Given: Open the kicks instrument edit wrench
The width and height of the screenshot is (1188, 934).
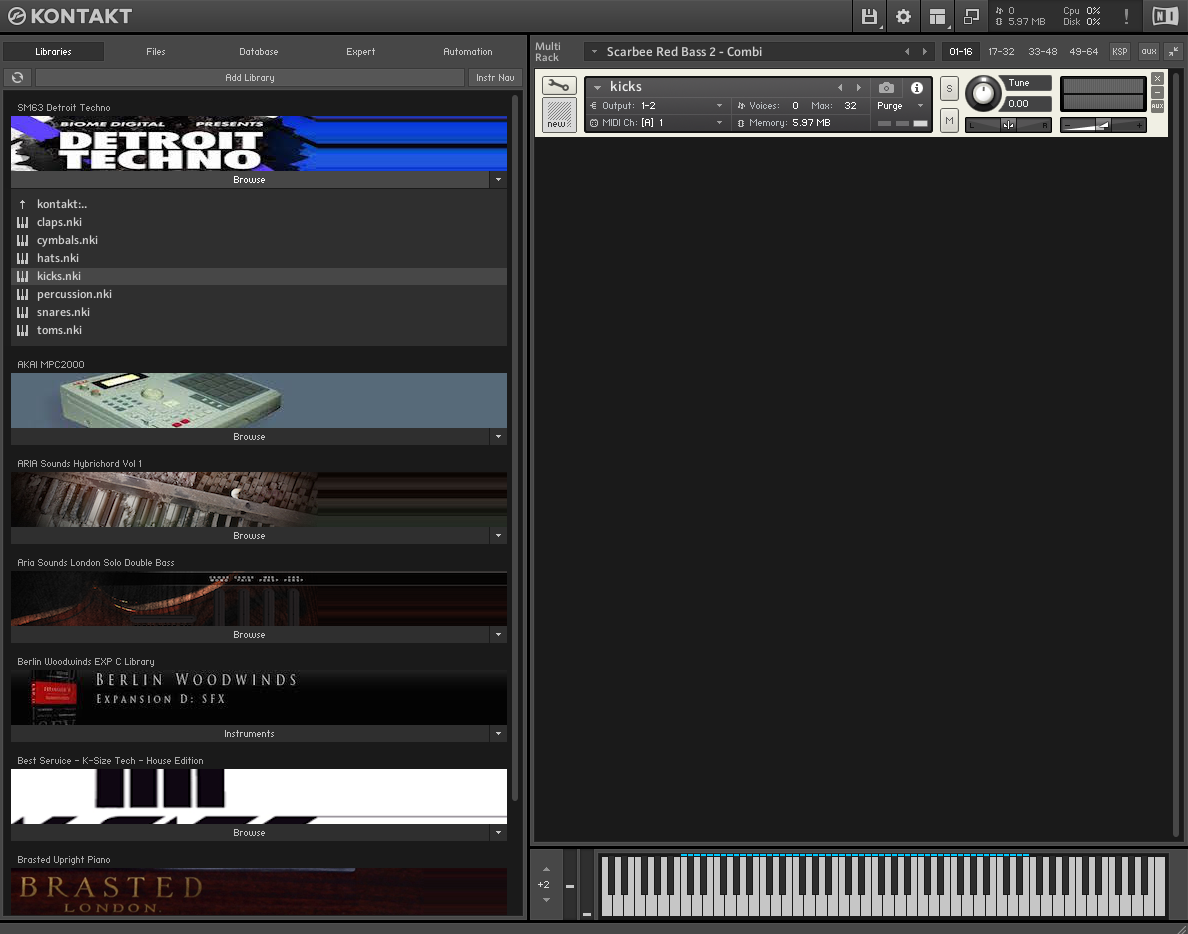Looking at the screenshot, I should [559, 86].
